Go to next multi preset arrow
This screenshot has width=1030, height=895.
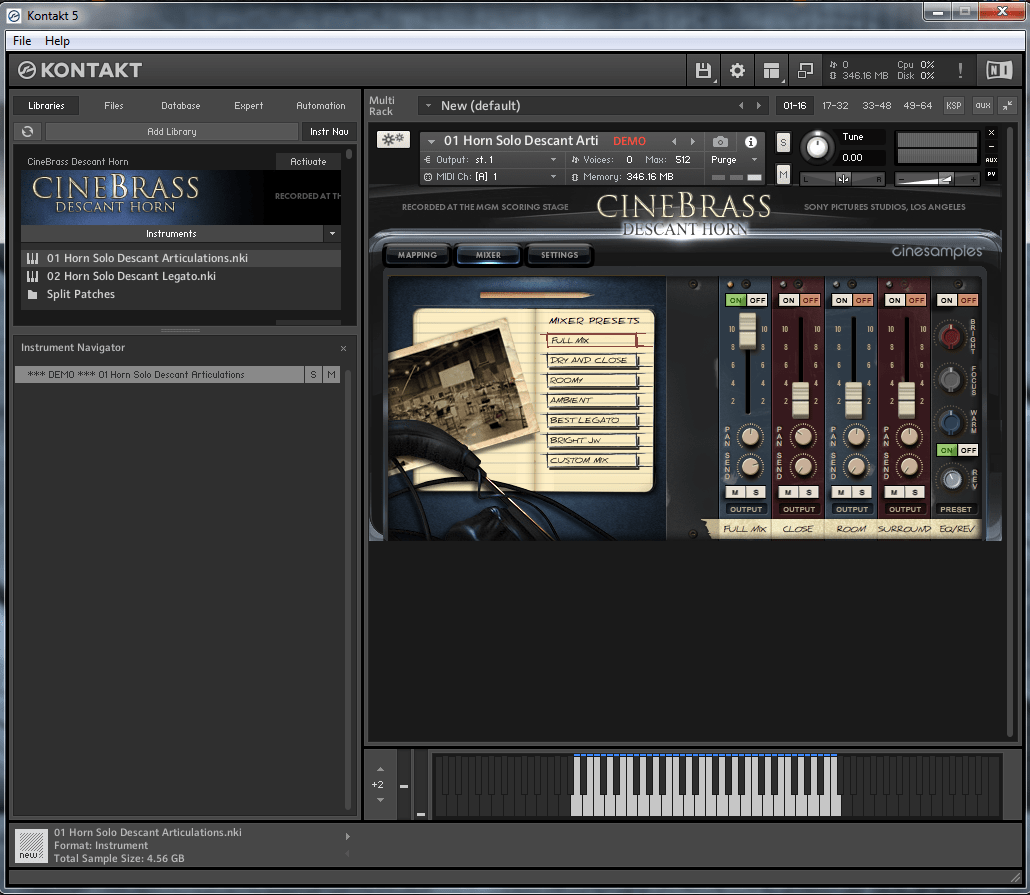coord(759,106)
